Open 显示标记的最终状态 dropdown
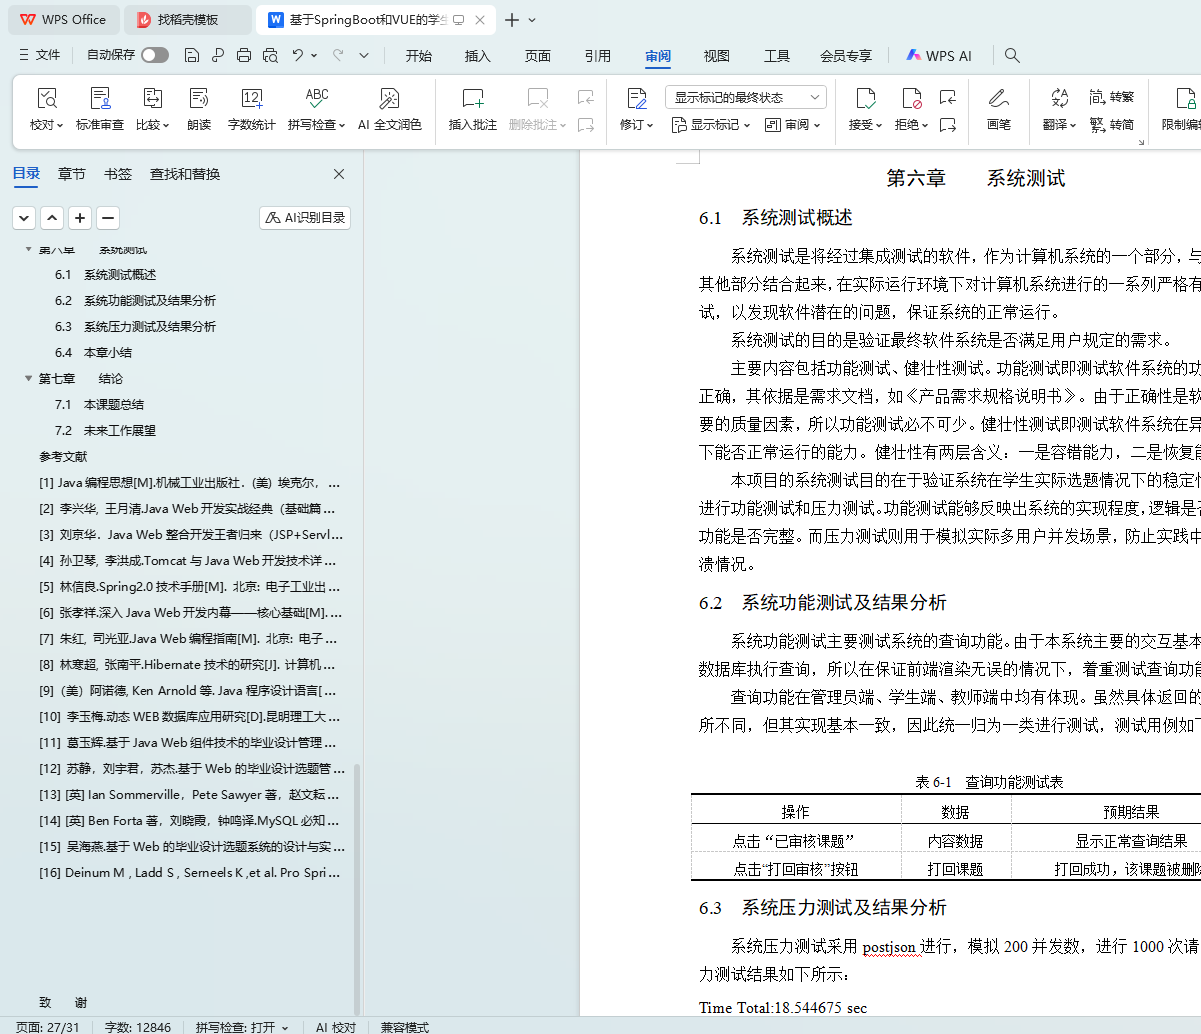The width and height of the screenshot is (1201, 1034). click(x=745, y=97)
